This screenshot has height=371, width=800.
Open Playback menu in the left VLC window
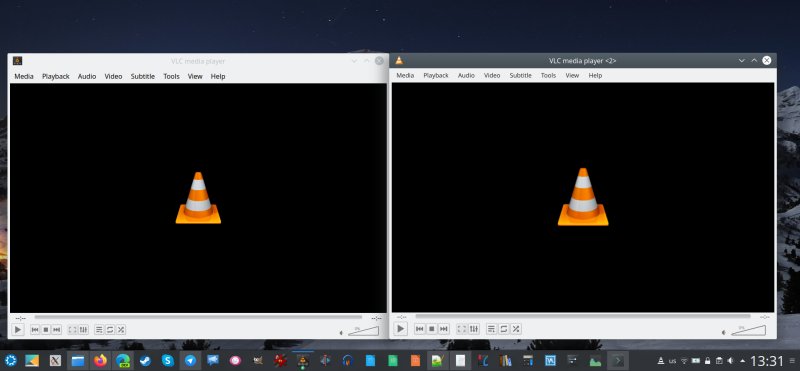tap(56, 77)
